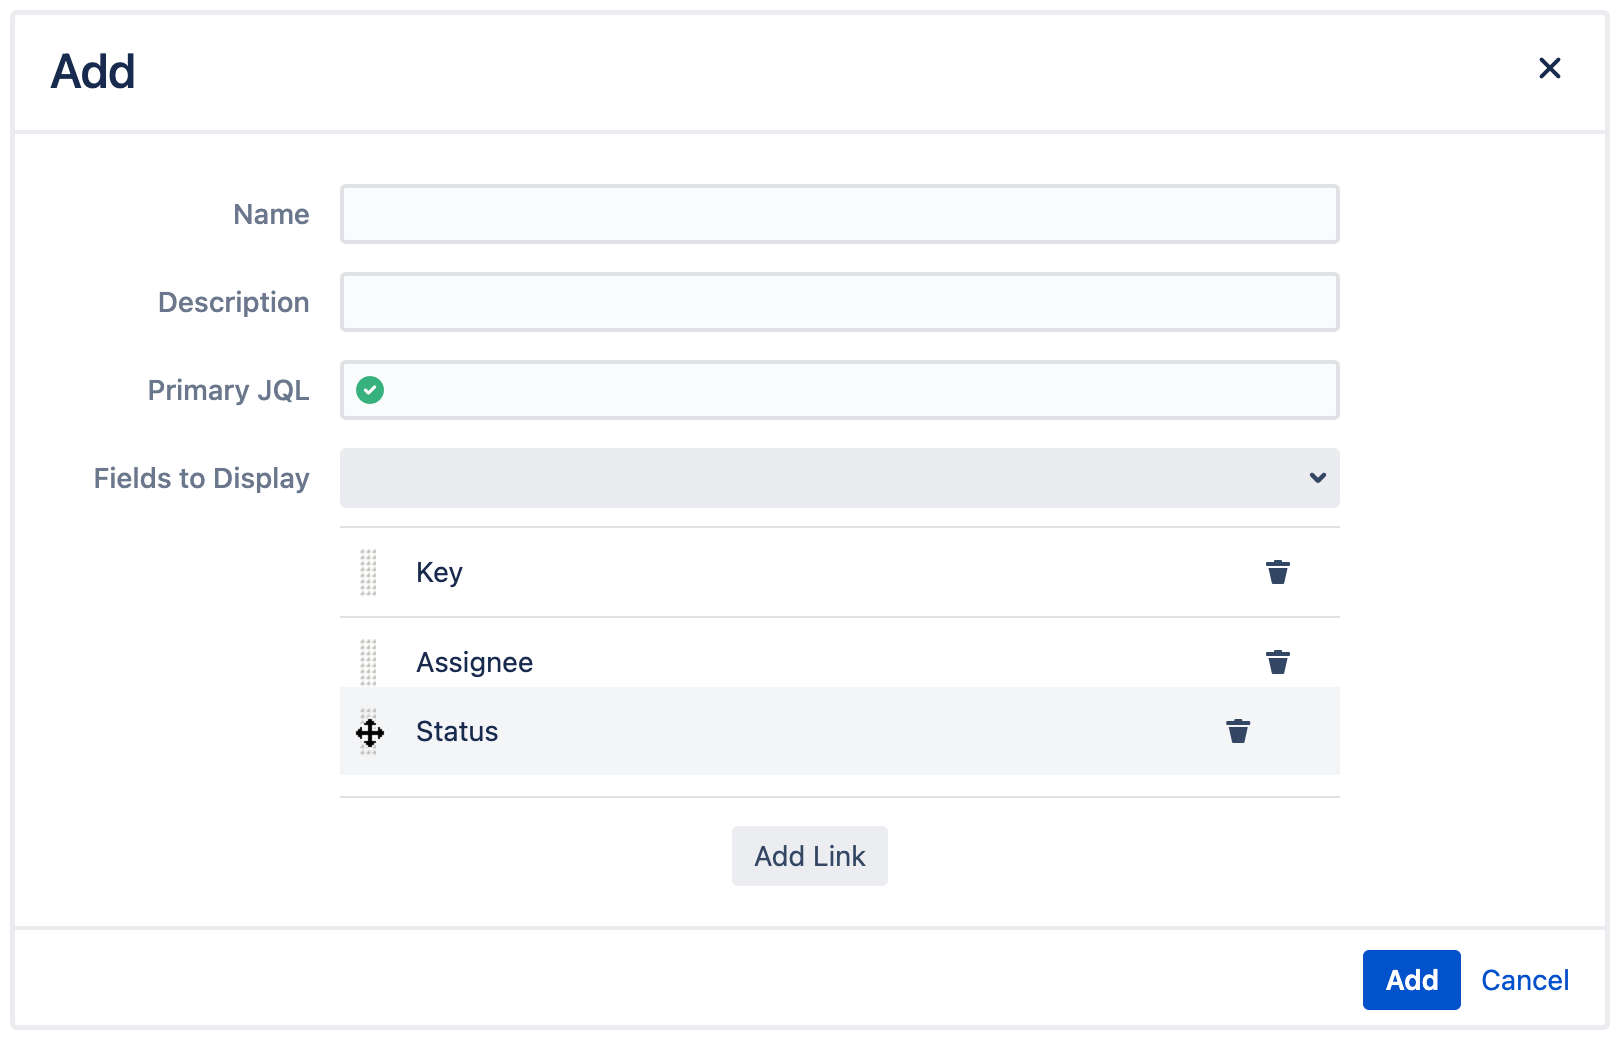Delete the Key field with trash icon
This screenshot has height=1040, width=1620.
pos(1278,572)
